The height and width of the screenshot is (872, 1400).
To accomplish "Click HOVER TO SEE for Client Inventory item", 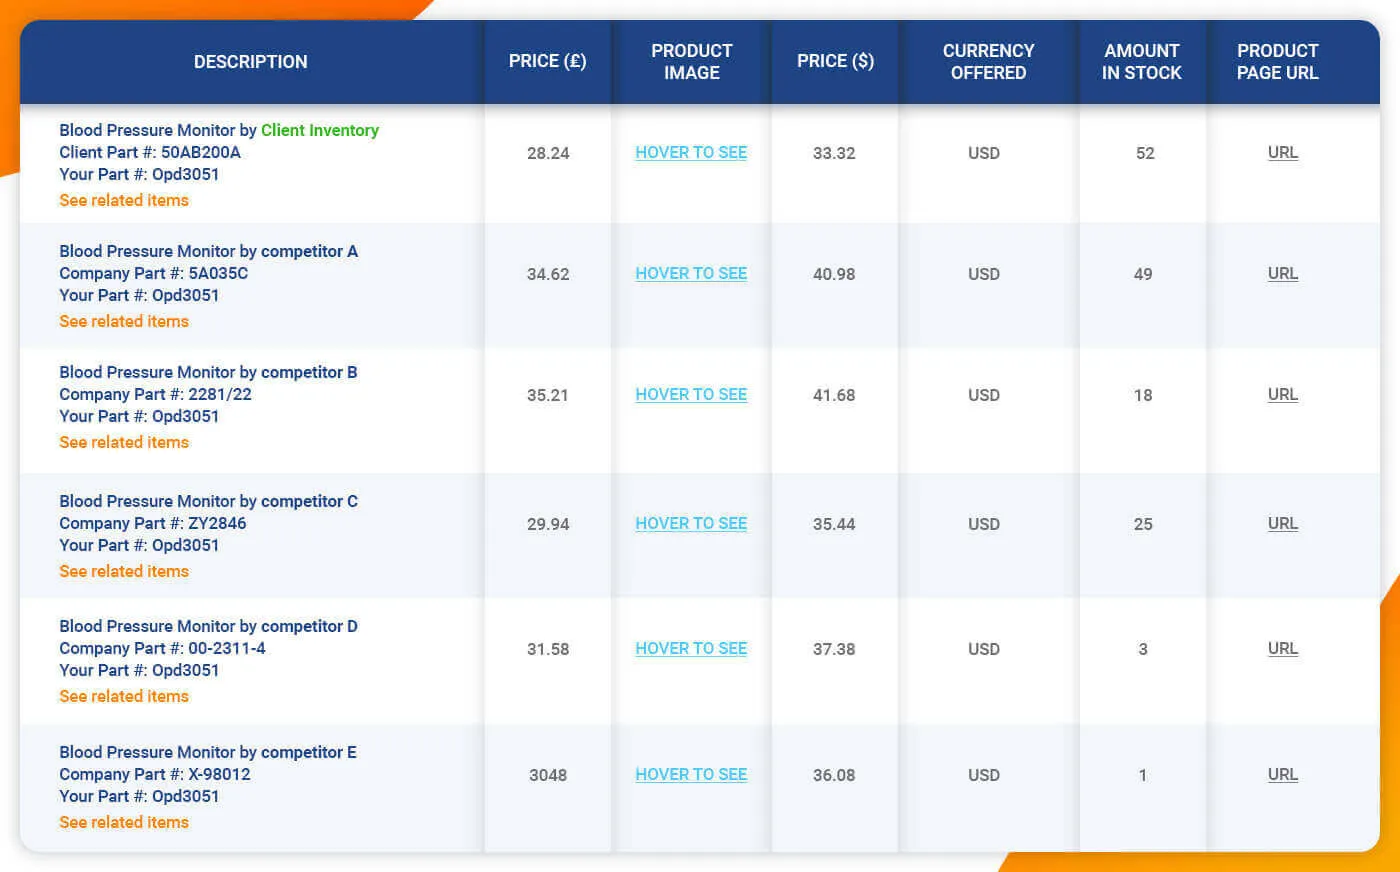I will [x=691, y=152].
